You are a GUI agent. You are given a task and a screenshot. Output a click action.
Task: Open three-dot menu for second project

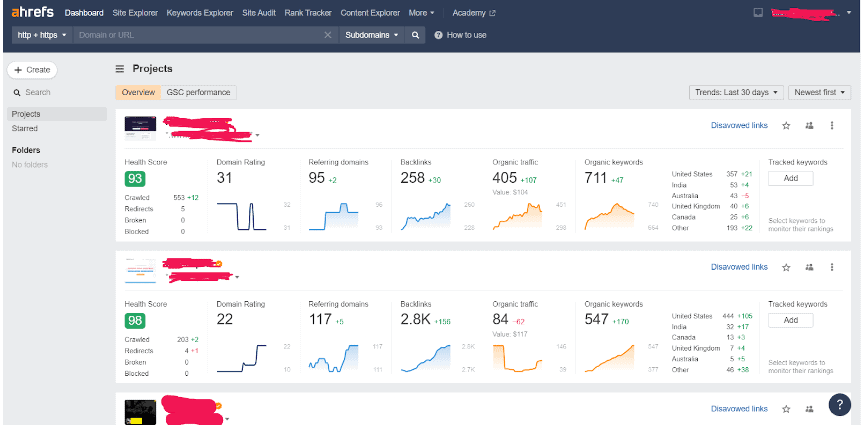point(832,268)
